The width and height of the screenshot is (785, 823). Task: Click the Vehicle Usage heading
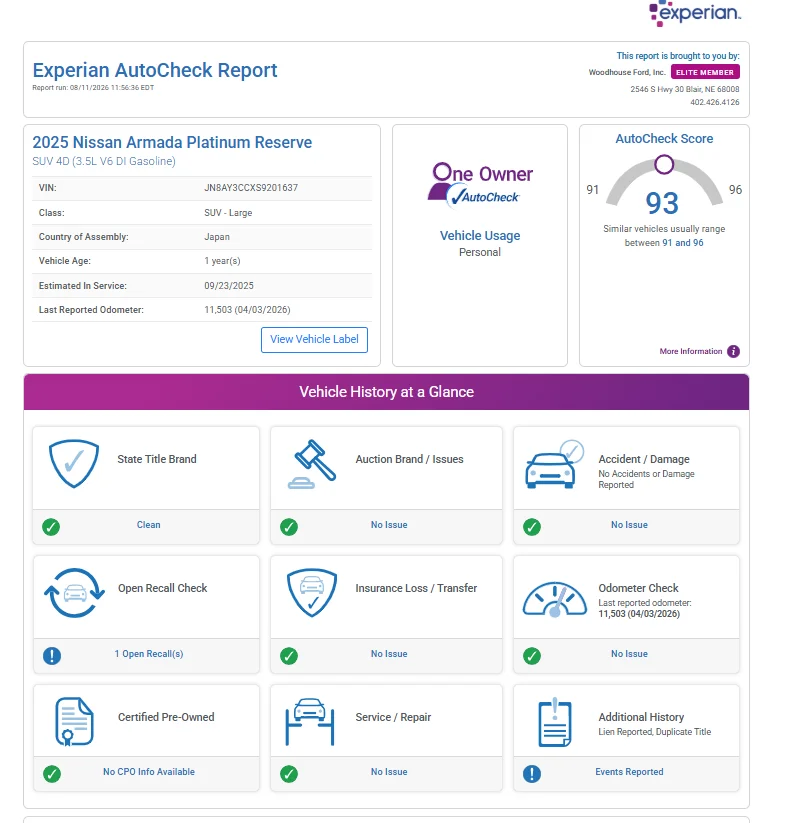(x=480, y=236)
